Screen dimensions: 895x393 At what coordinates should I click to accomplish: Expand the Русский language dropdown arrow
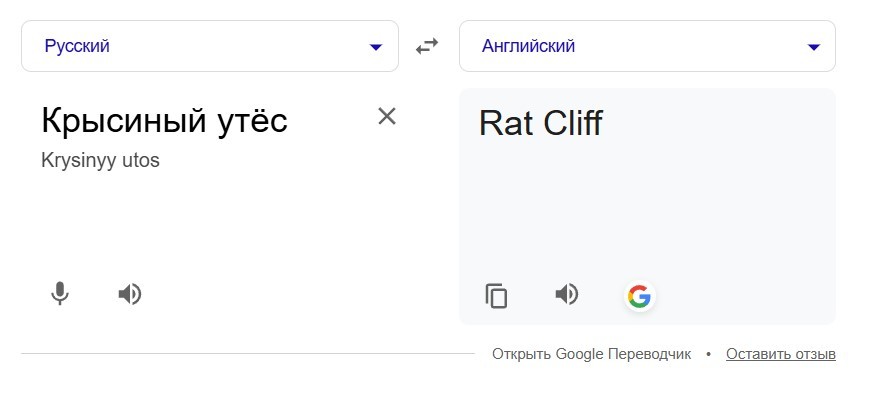click(376, 47)
